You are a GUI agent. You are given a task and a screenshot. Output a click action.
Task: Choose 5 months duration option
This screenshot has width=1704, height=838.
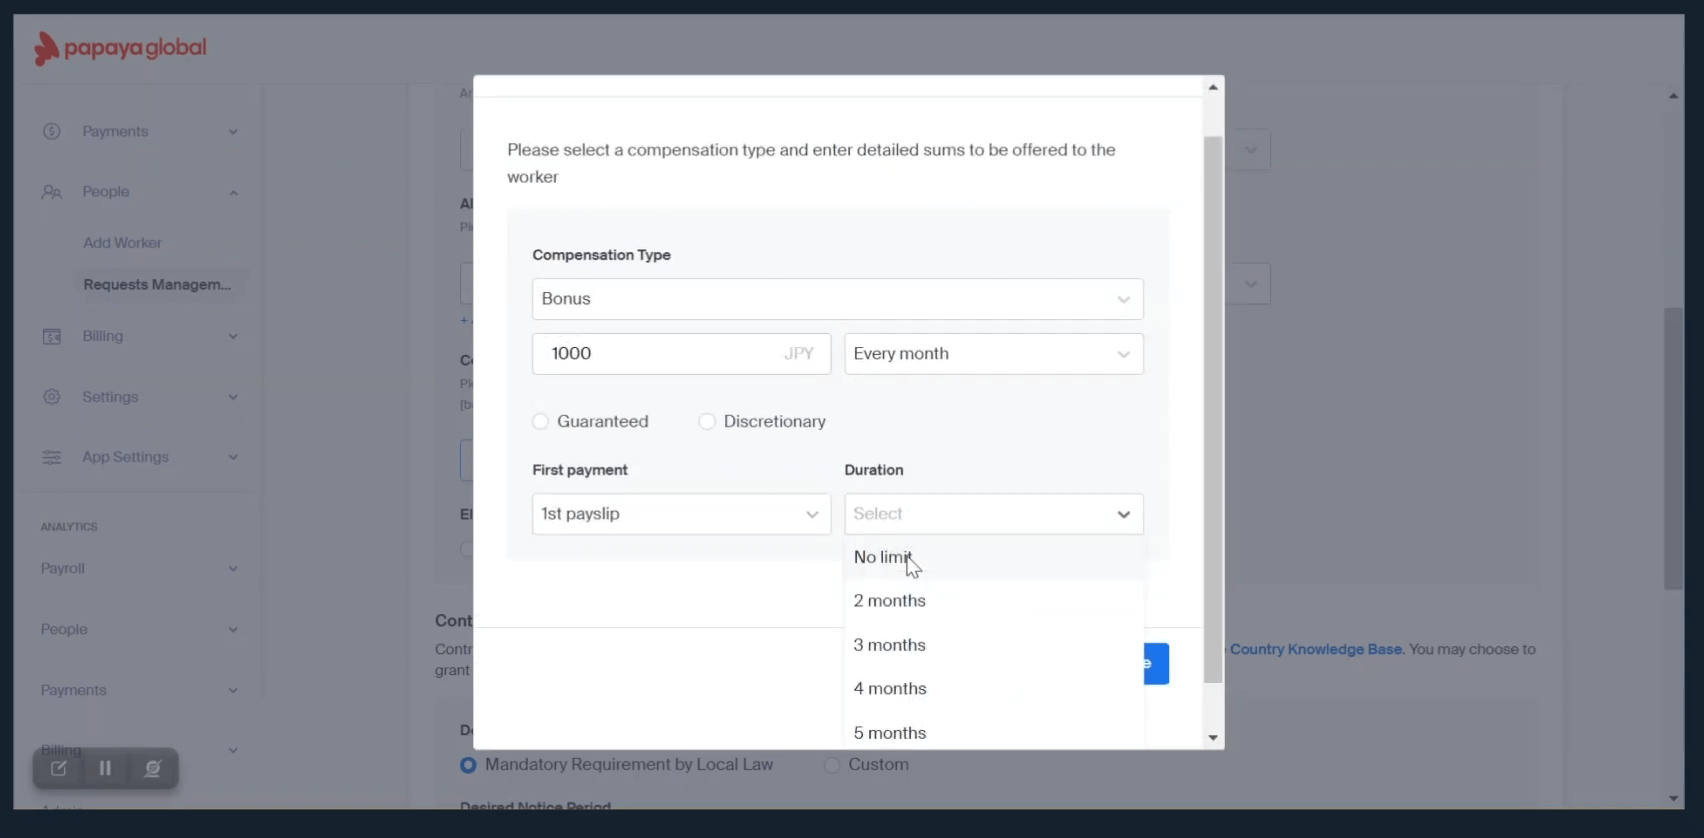994,732
